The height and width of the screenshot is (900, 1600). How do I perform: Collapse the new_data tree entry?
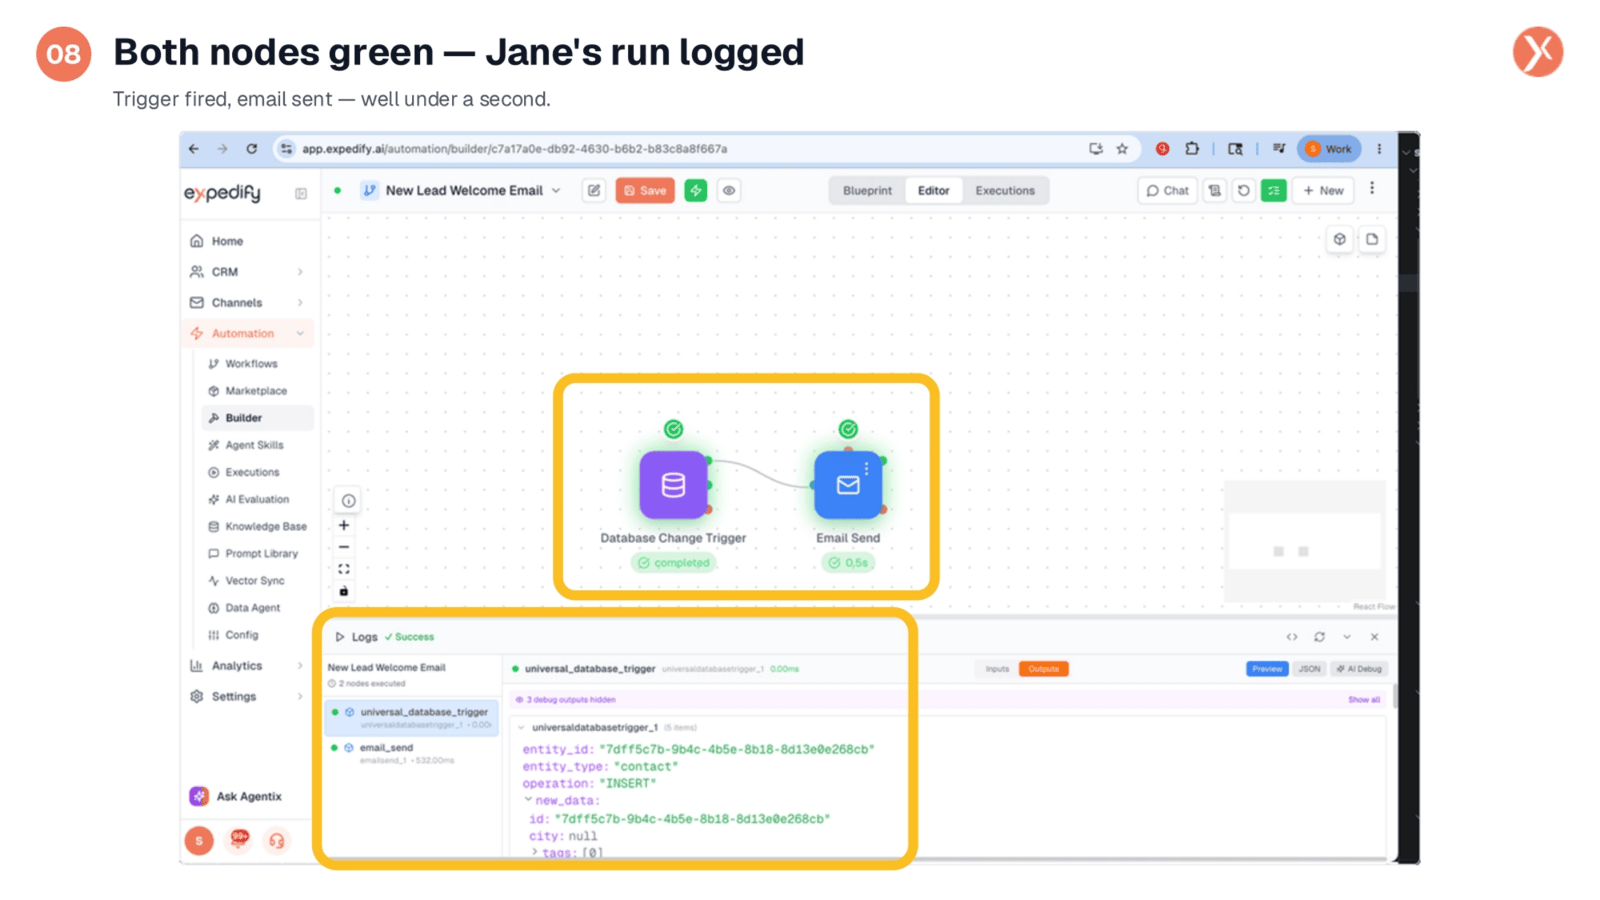pos(529,800)
